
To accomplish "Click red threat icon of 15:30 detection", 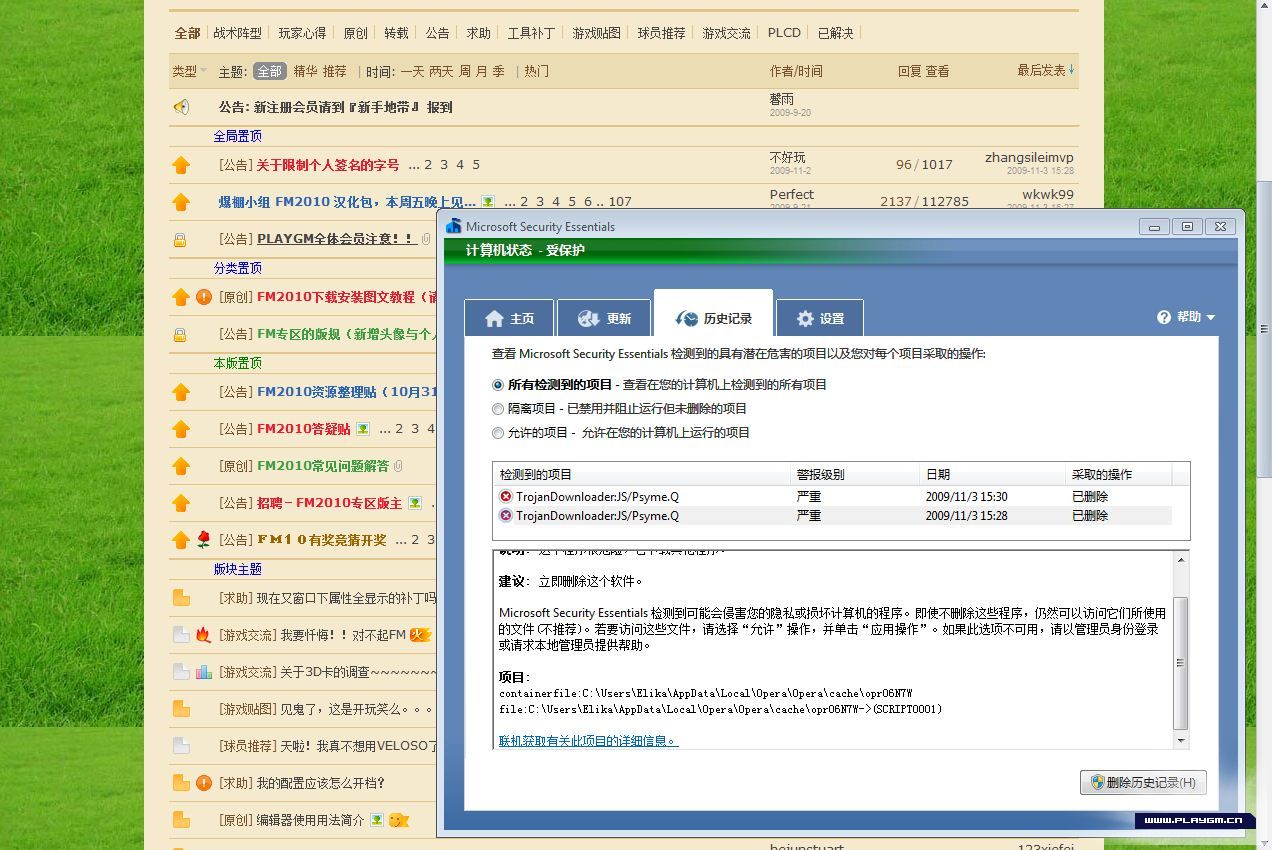I will pos(506,496).
